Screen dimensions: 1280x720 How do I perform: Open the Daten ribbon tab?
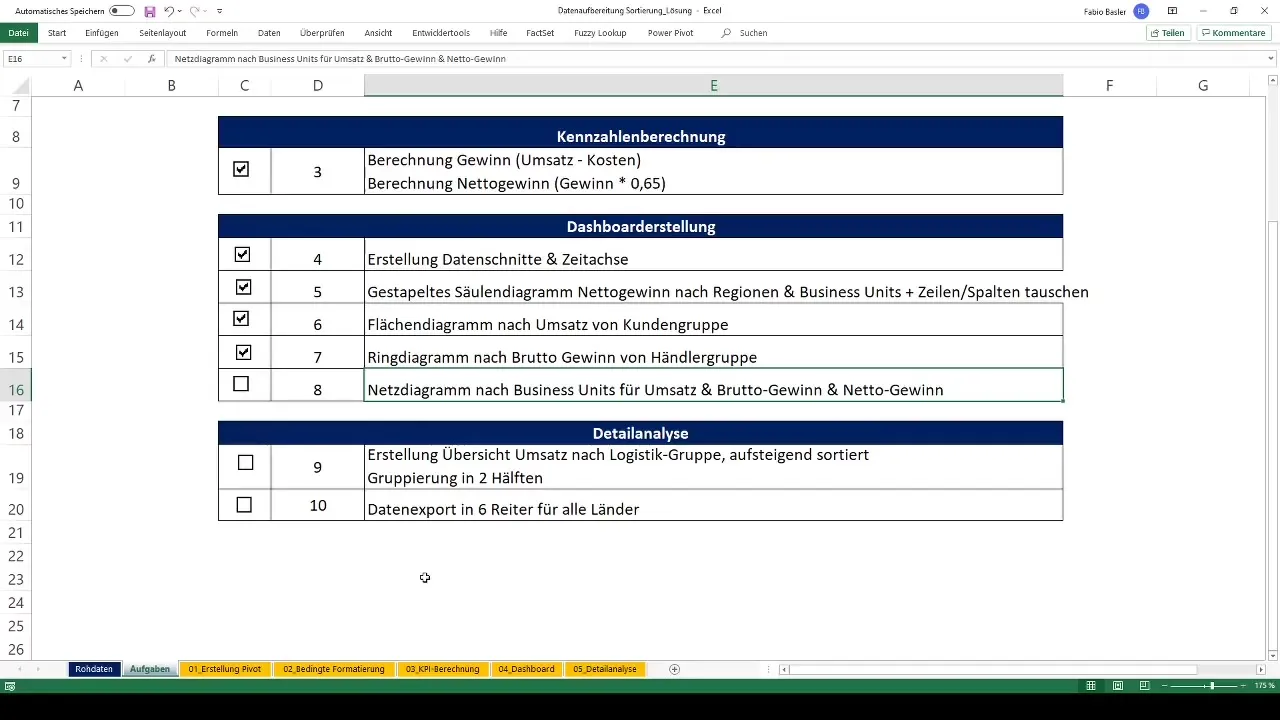[x=269, y=33]
